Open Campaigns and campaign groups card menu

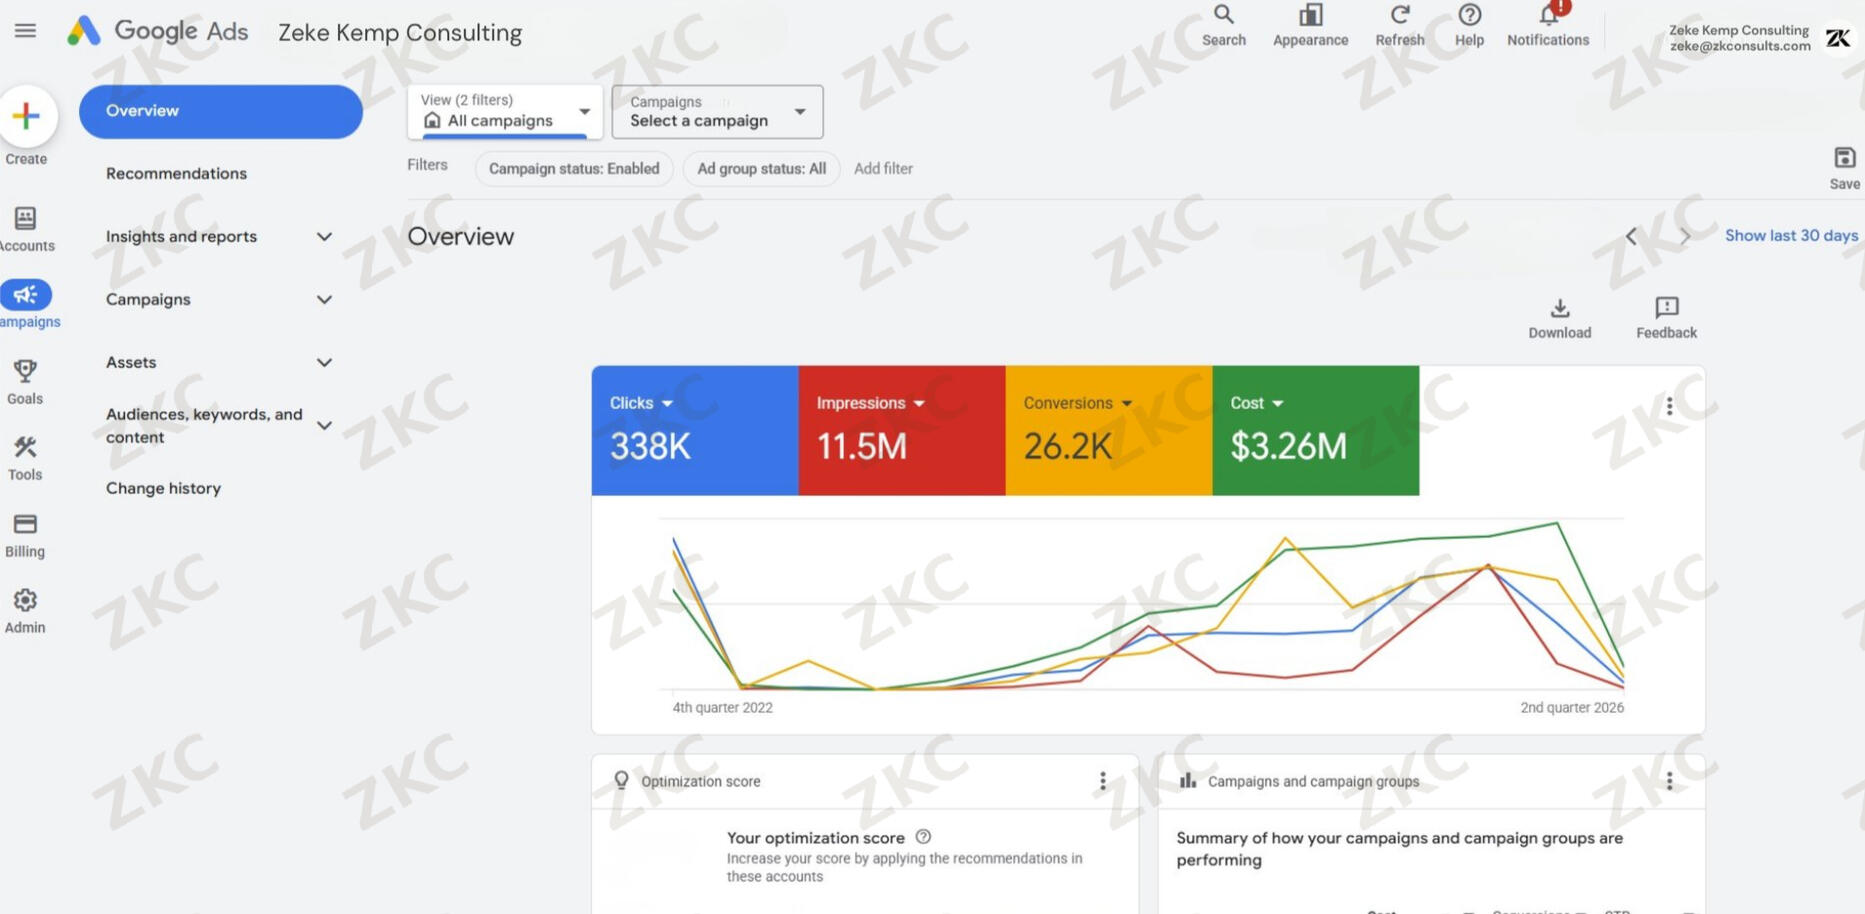[1669, 781]
